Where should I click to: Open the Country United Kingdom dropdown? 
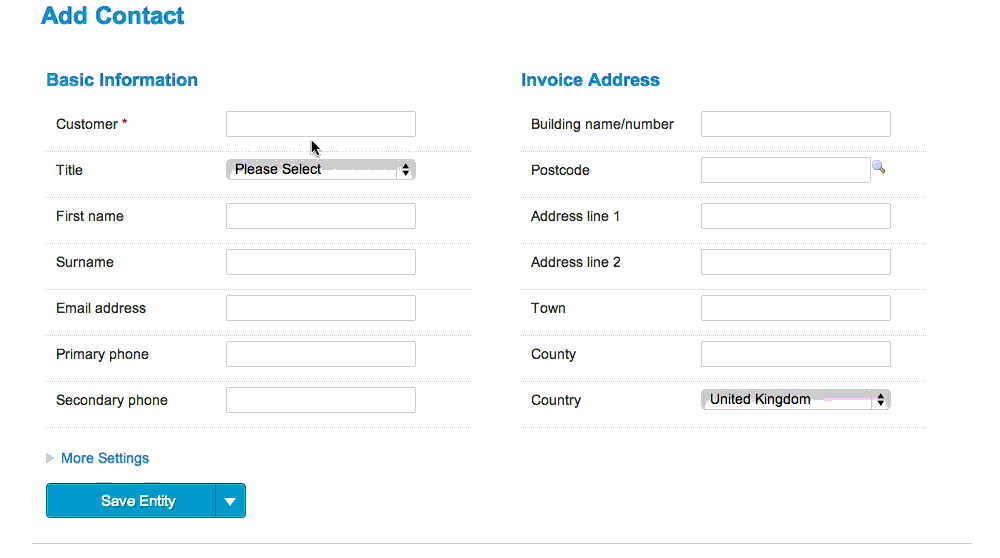point(796,400)
